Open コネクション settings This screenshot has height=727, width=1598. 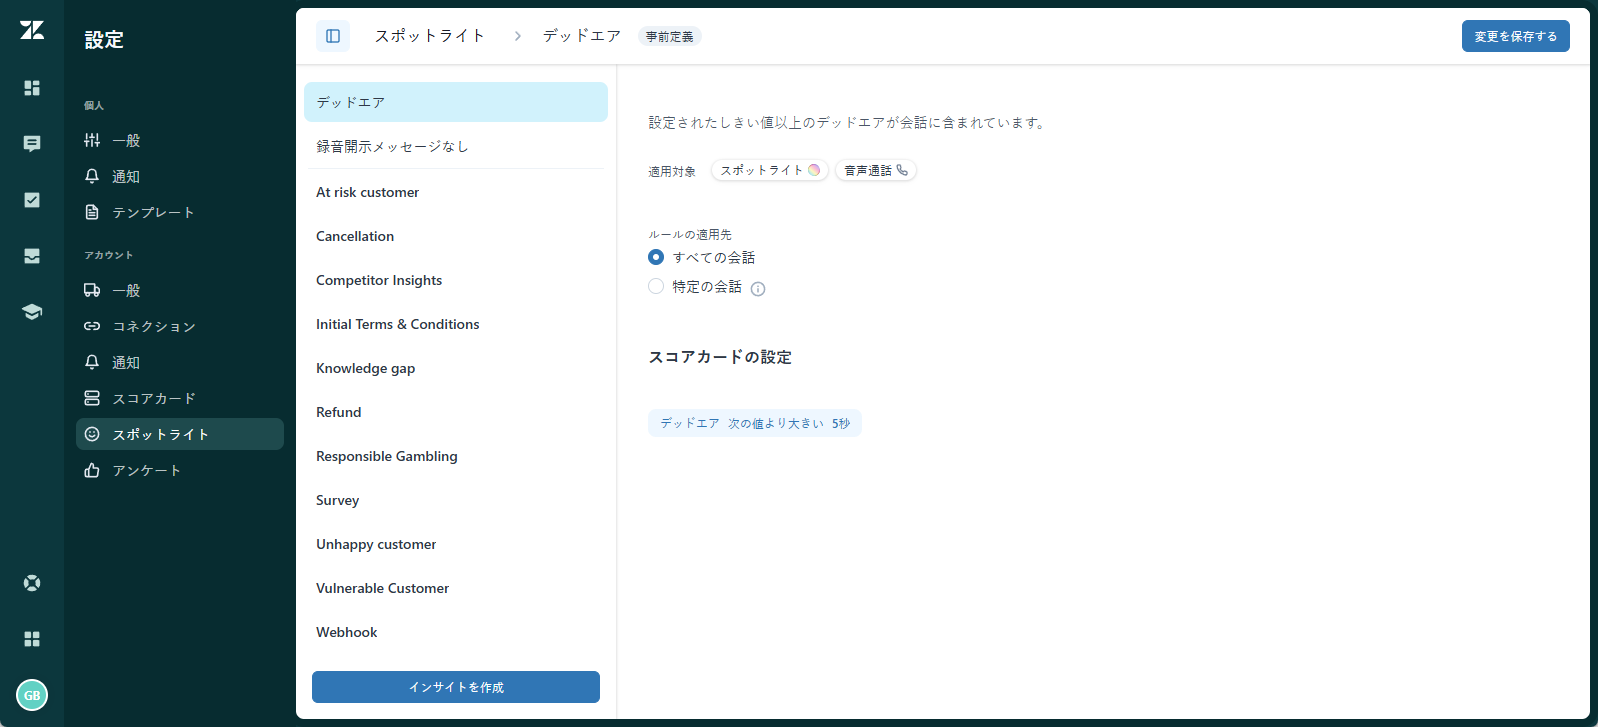click(180, 326)
